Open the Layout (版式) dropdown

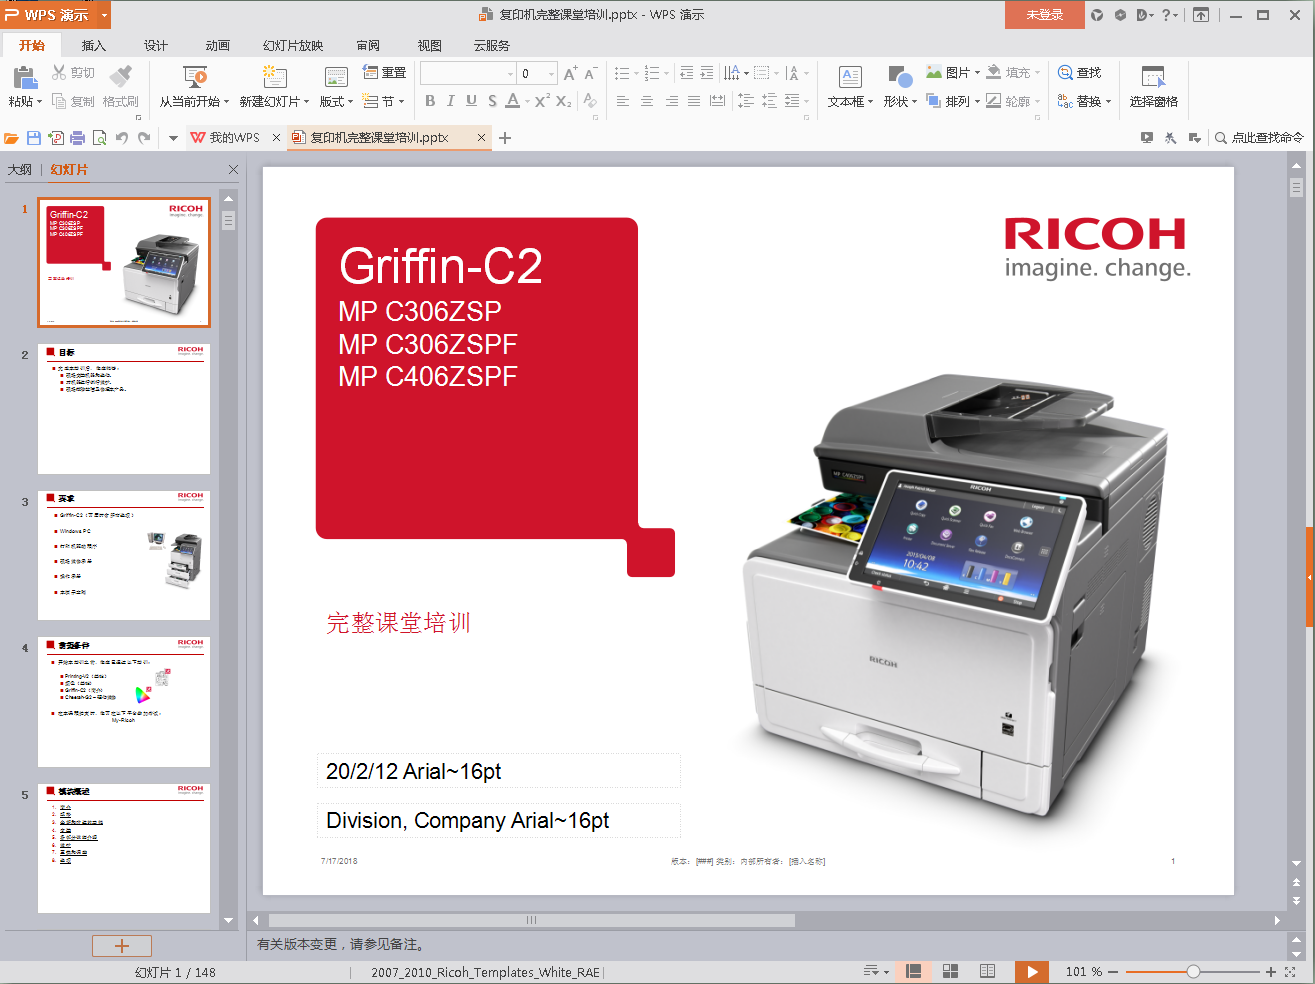click(x=336, y=101)
